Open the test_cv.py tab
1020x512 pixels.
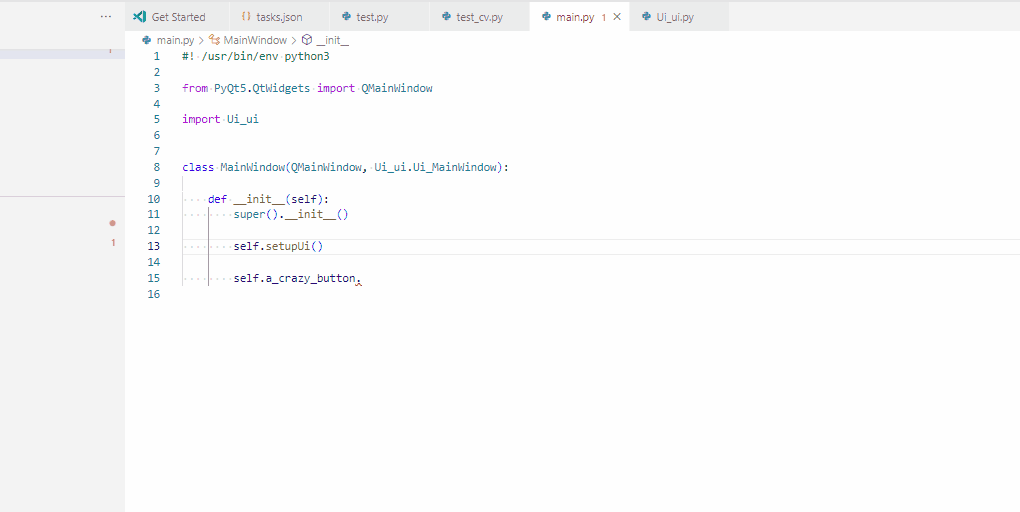pyautogui.click(x=479, y=17)
